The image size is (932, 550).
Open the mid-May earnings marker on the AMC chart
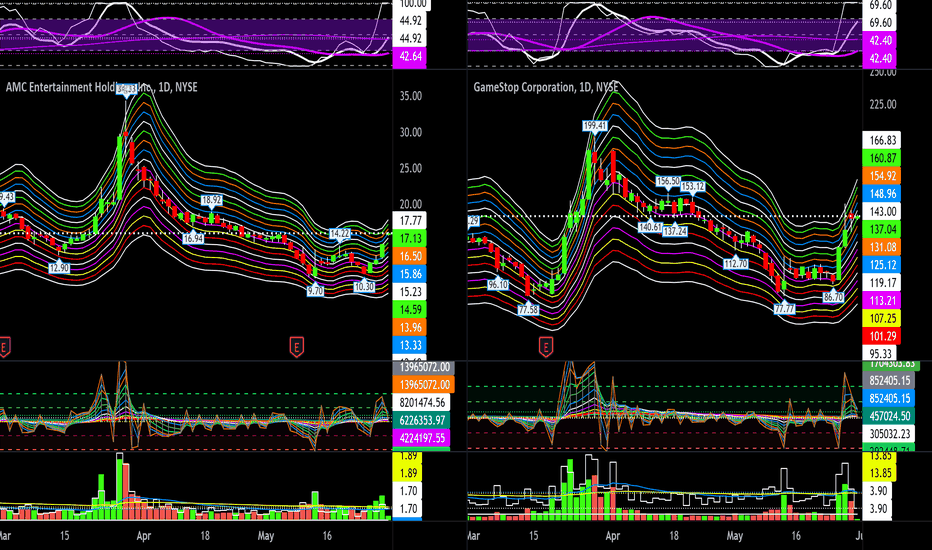[x=297, y=346]
